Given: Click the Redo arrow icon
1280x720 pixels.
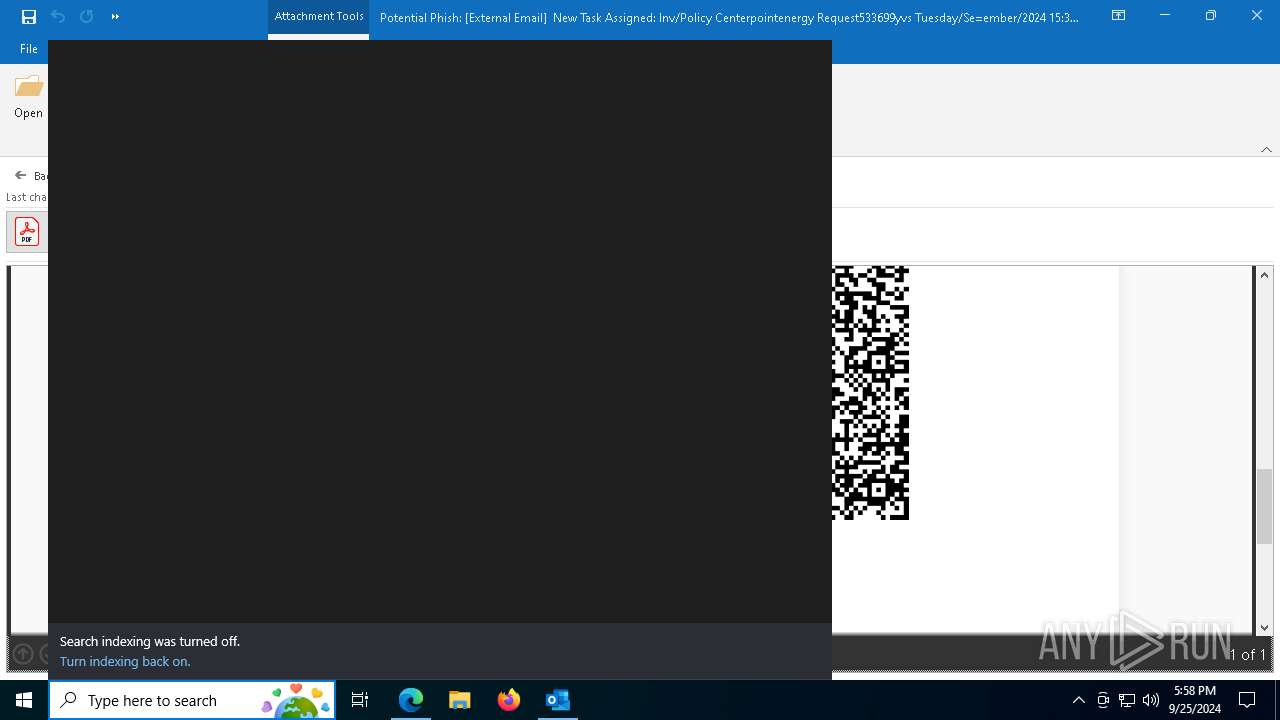Looking at the screenshot, I should click(87, 17).
